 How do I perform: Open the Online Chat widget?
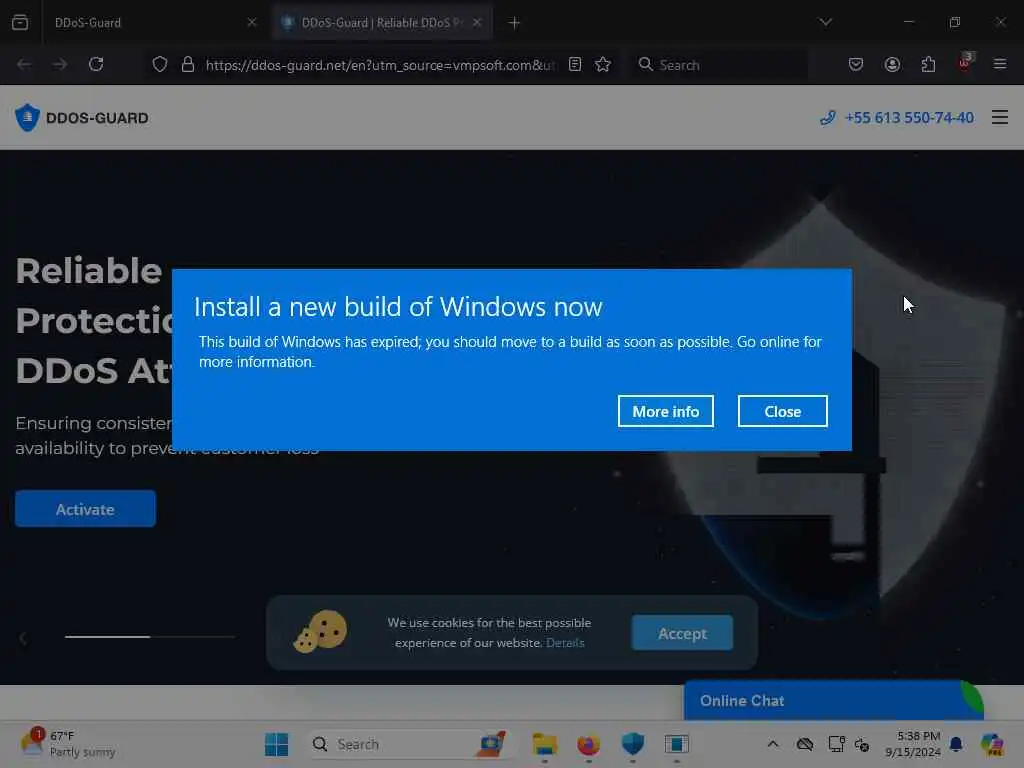click(x=833, y=701)
